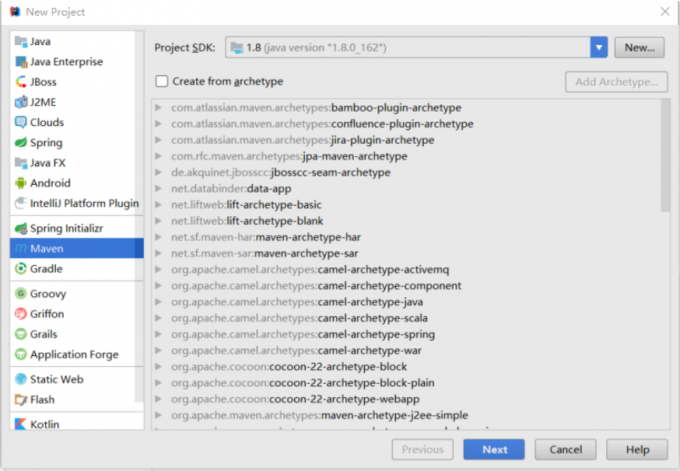
Task: Select the Spring project type icon
Action: click(21, 143)
